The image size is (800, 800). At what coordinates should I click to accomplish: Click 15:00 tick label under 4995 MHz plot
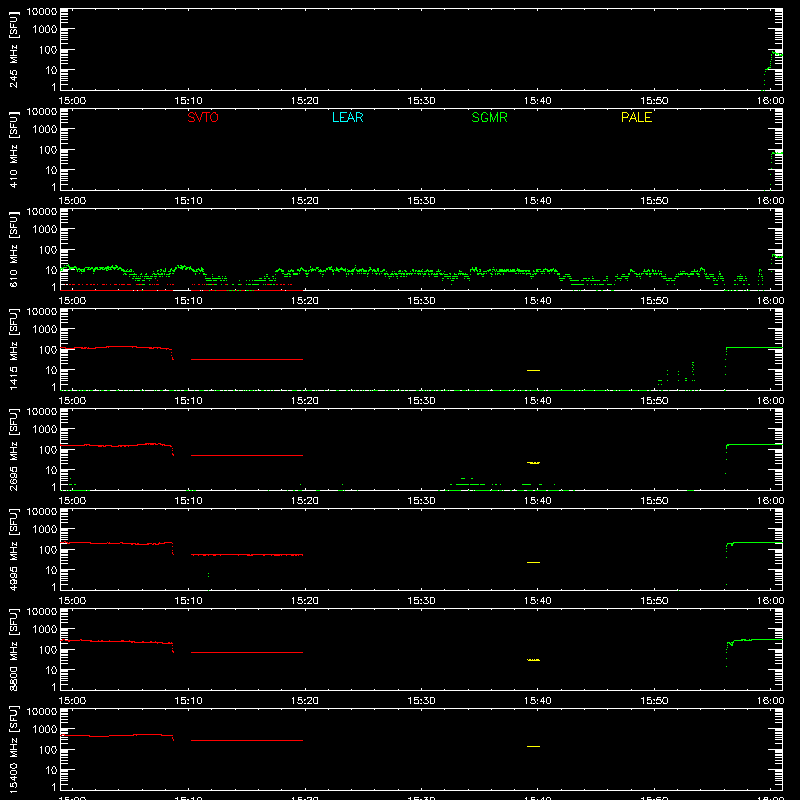[x=72, y=601]
